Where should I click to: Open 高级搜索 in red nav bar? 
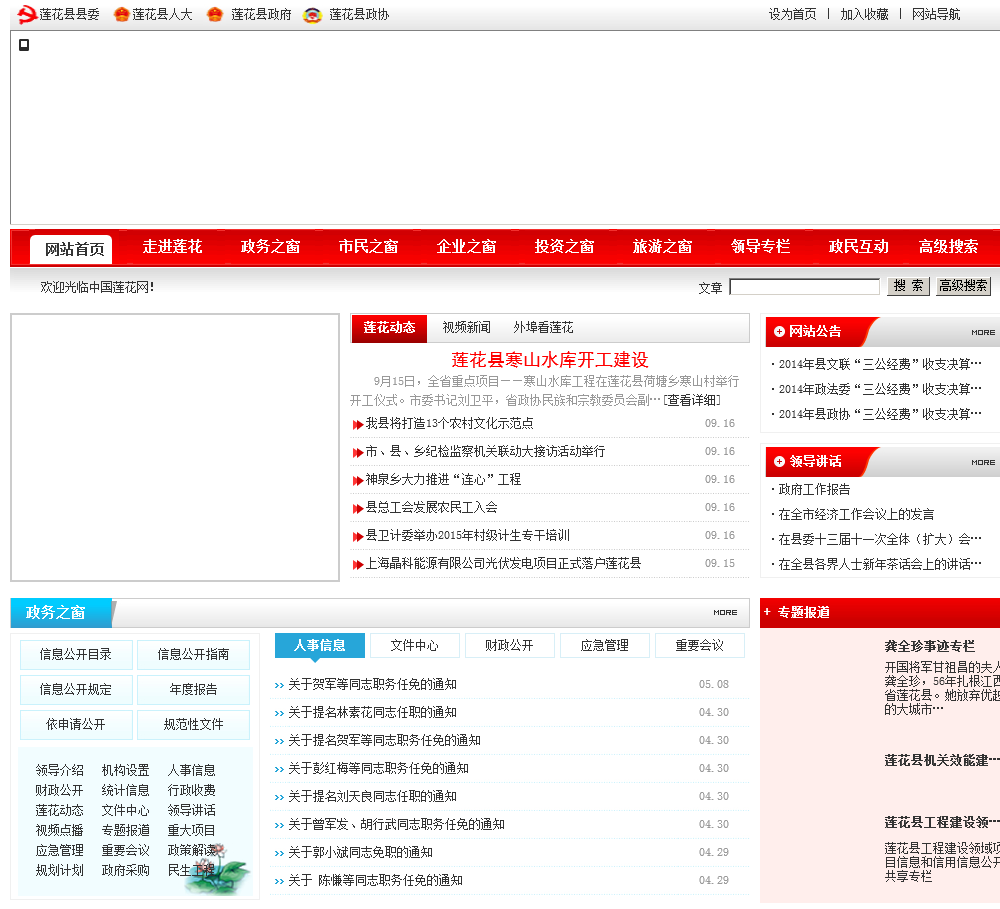[x=948, y=246]
